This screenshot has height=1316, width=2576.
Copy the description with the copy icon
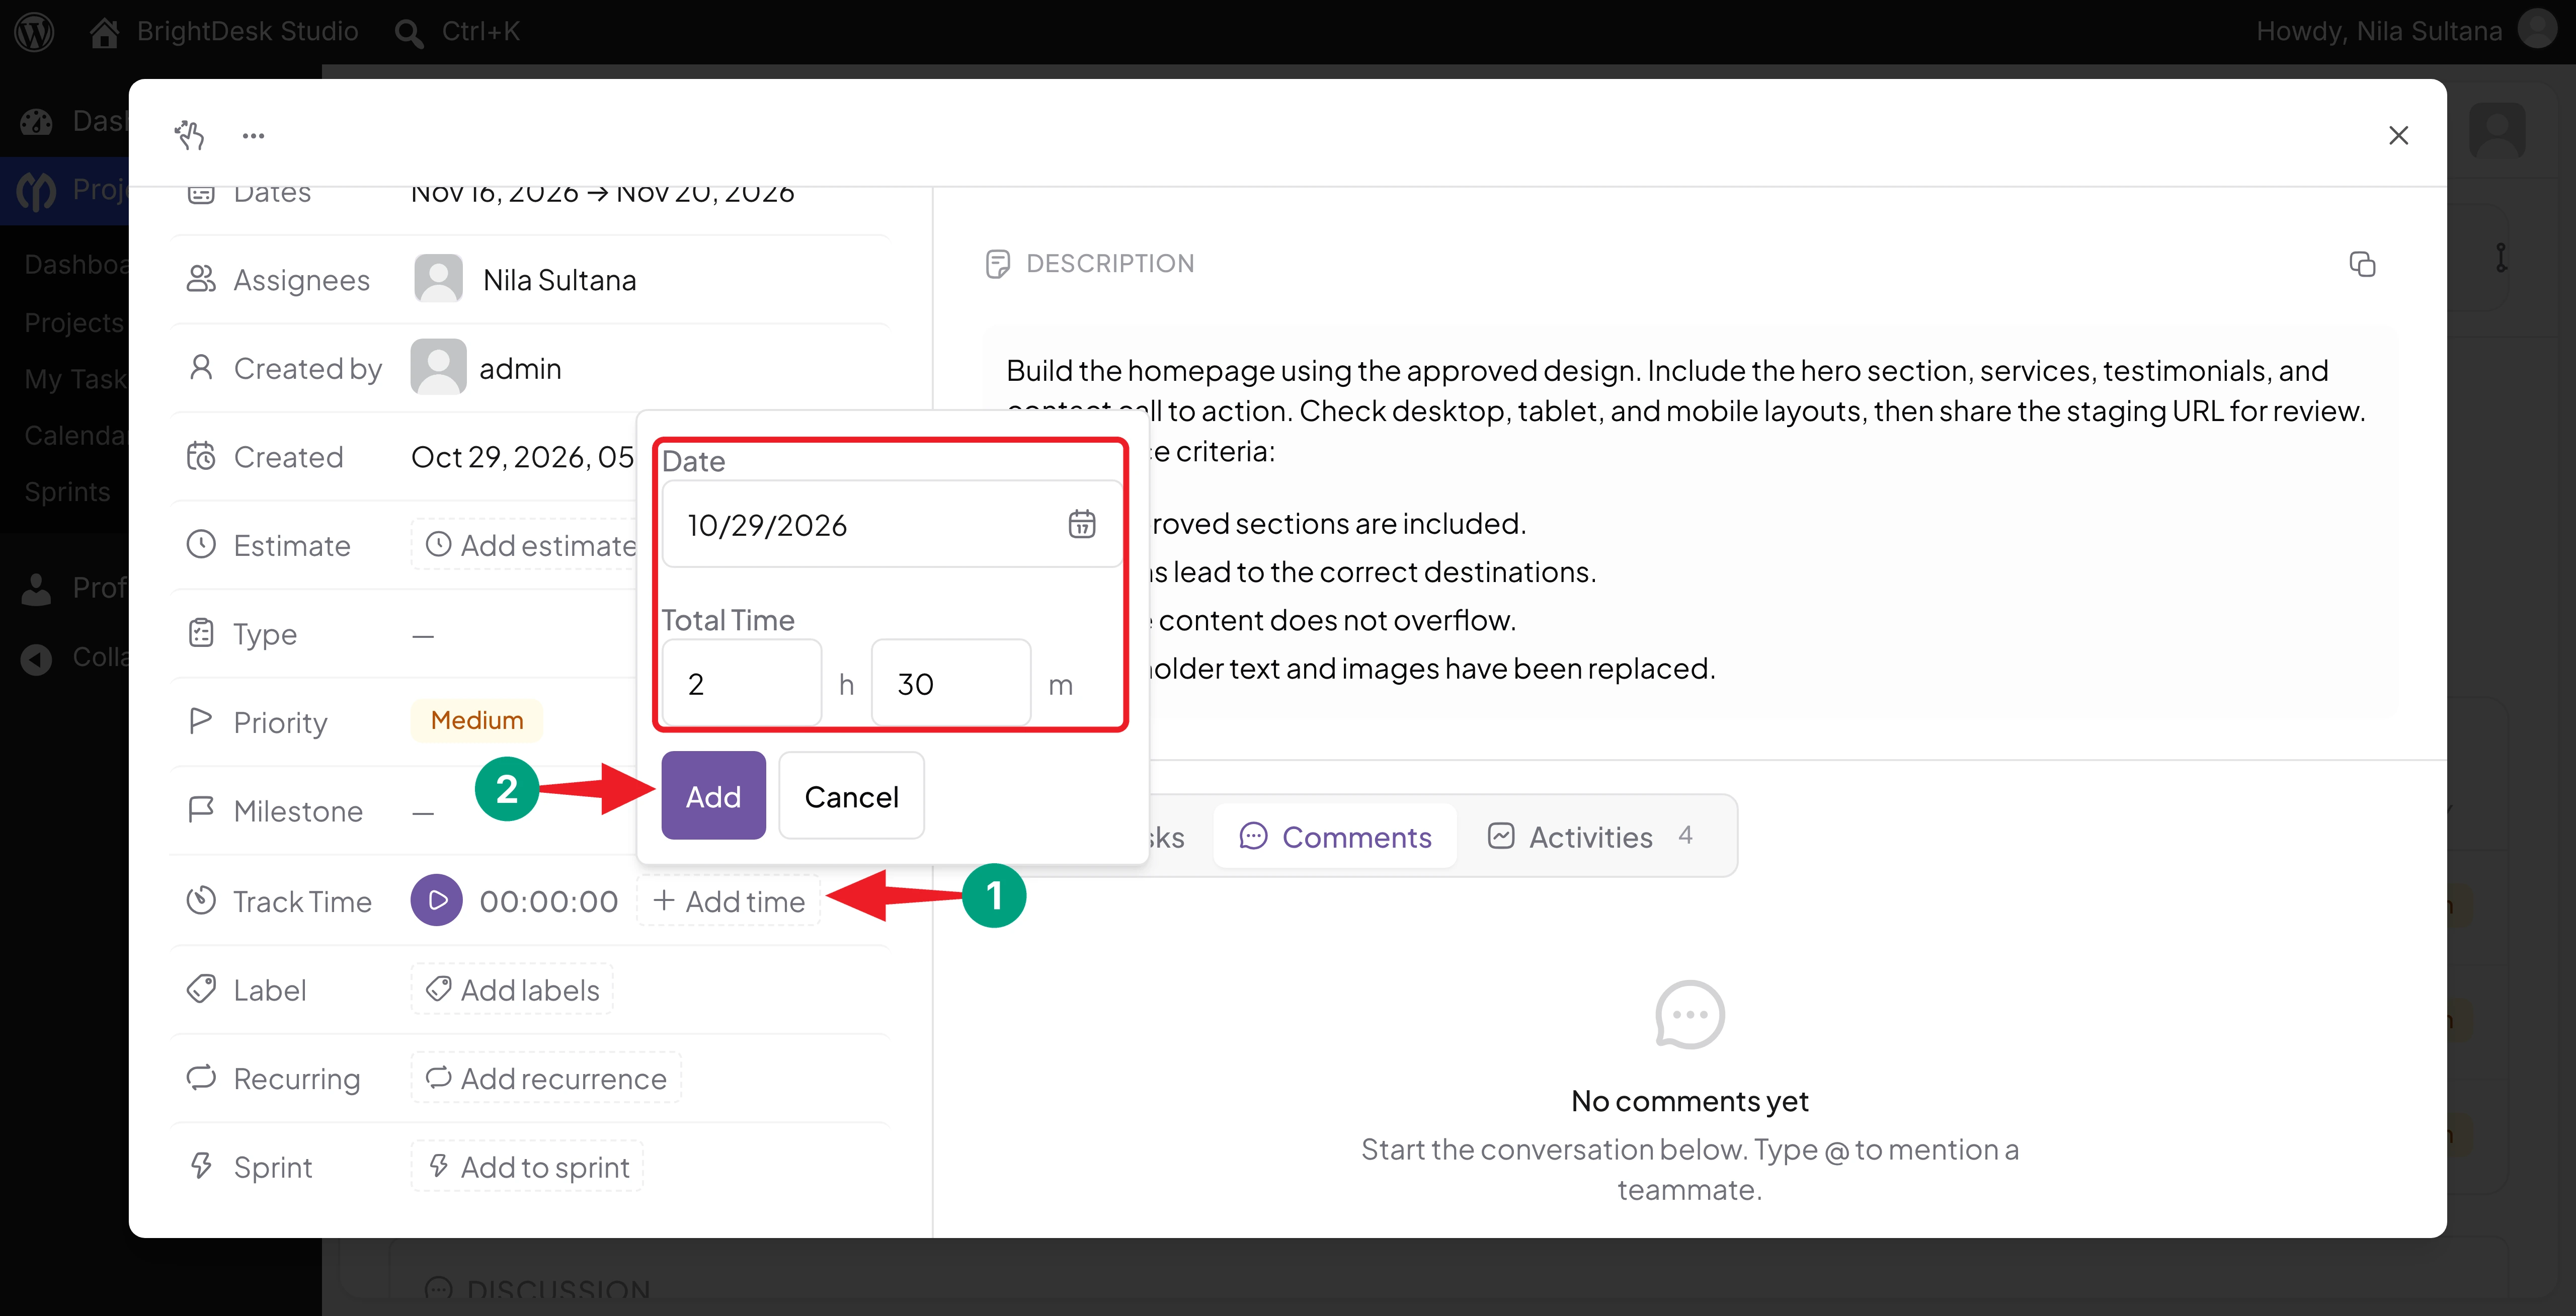[2362, 264]
